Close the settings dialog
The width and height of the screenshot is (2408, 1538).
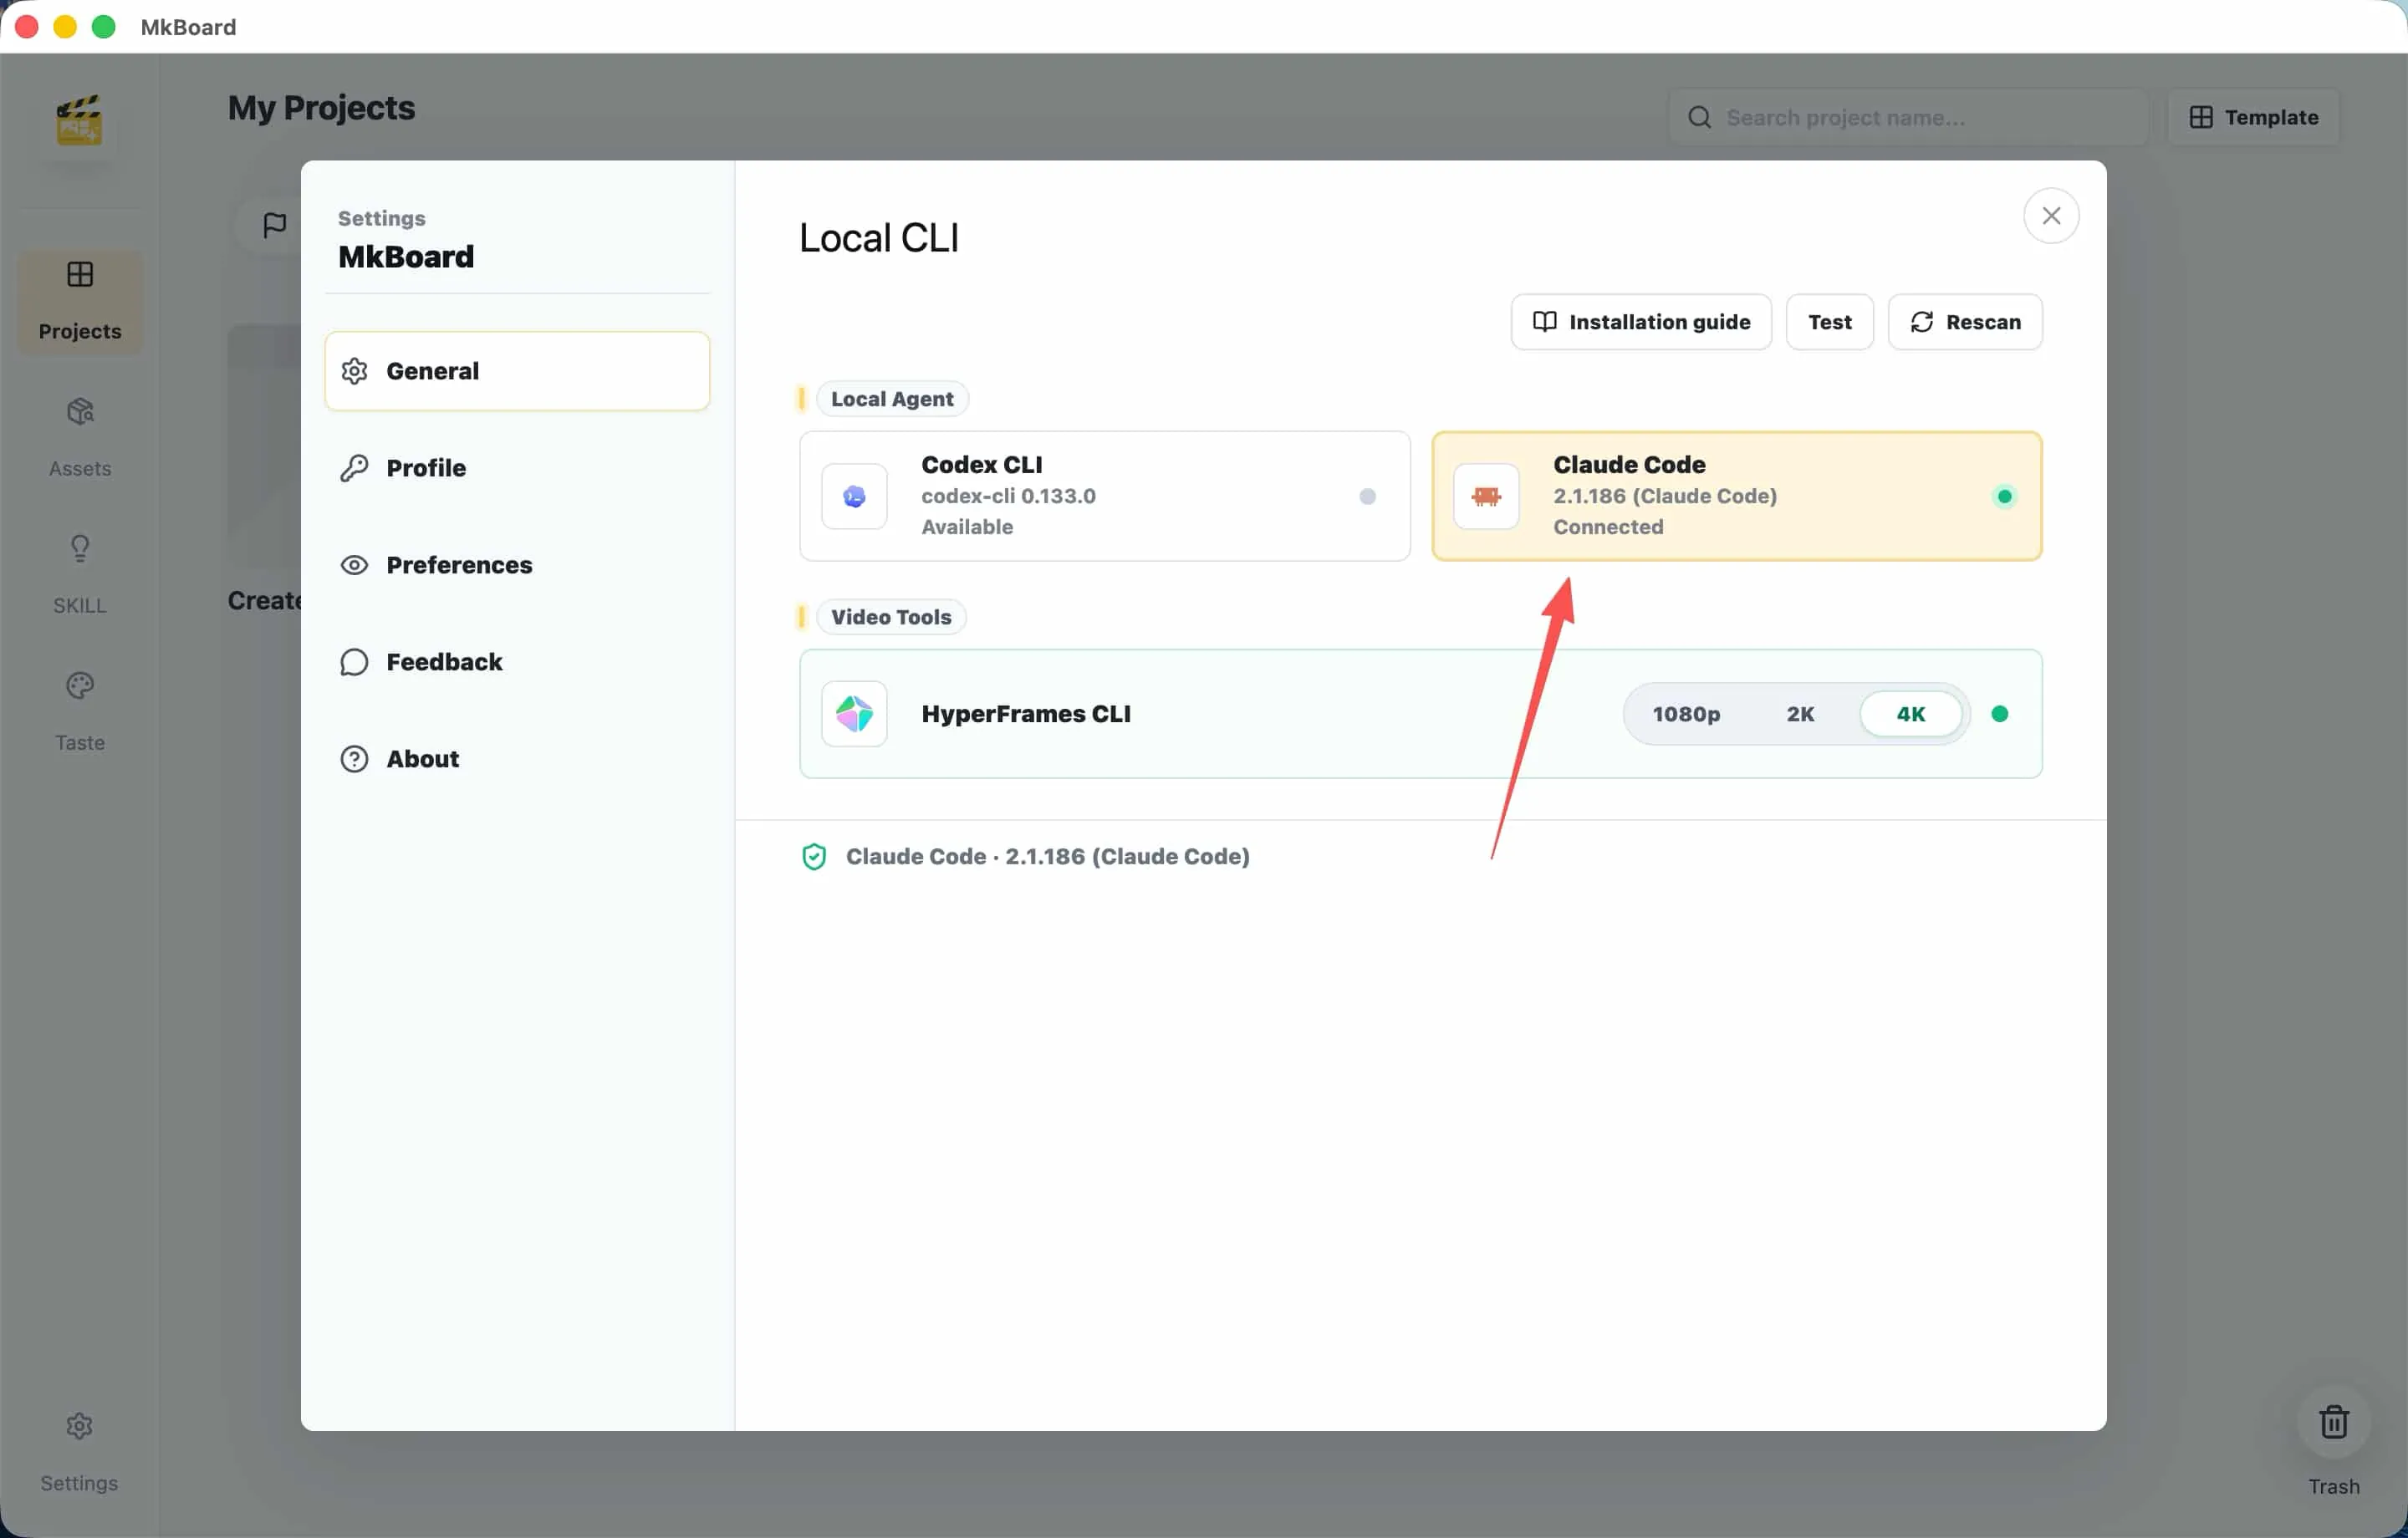coord(2051,216)
